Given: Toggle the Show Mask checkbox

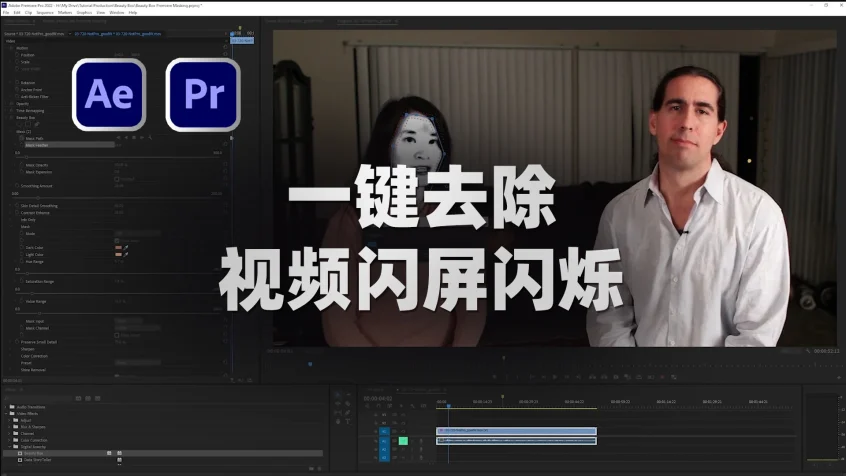Looking at the screenshot, I should (x=117, y=240).
